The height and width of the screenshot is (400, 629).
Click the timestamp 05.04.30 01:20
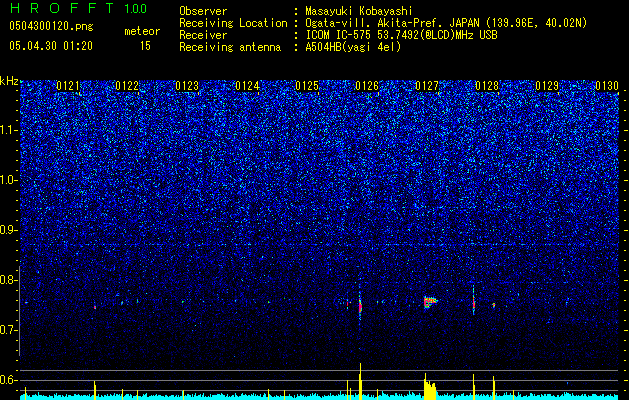[x=51, y=46]
